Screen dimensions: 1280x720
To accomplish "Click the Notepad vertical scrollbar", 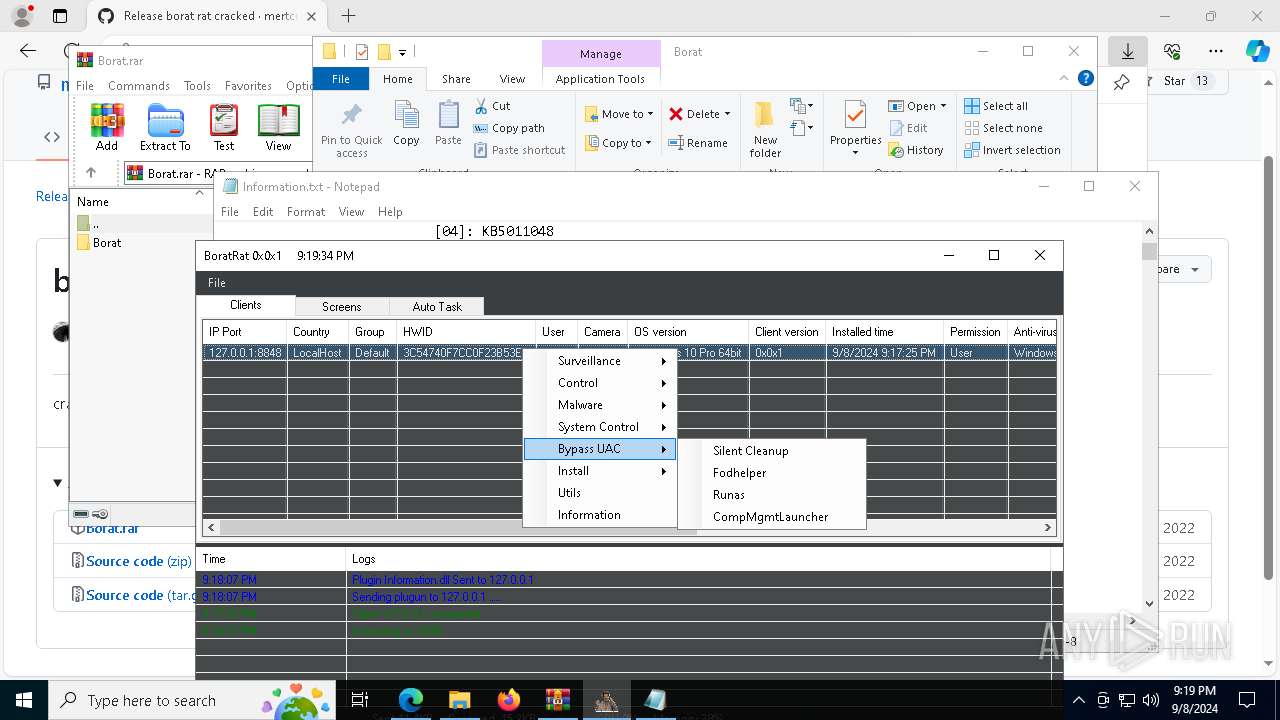I will [x=1149, y=252].
